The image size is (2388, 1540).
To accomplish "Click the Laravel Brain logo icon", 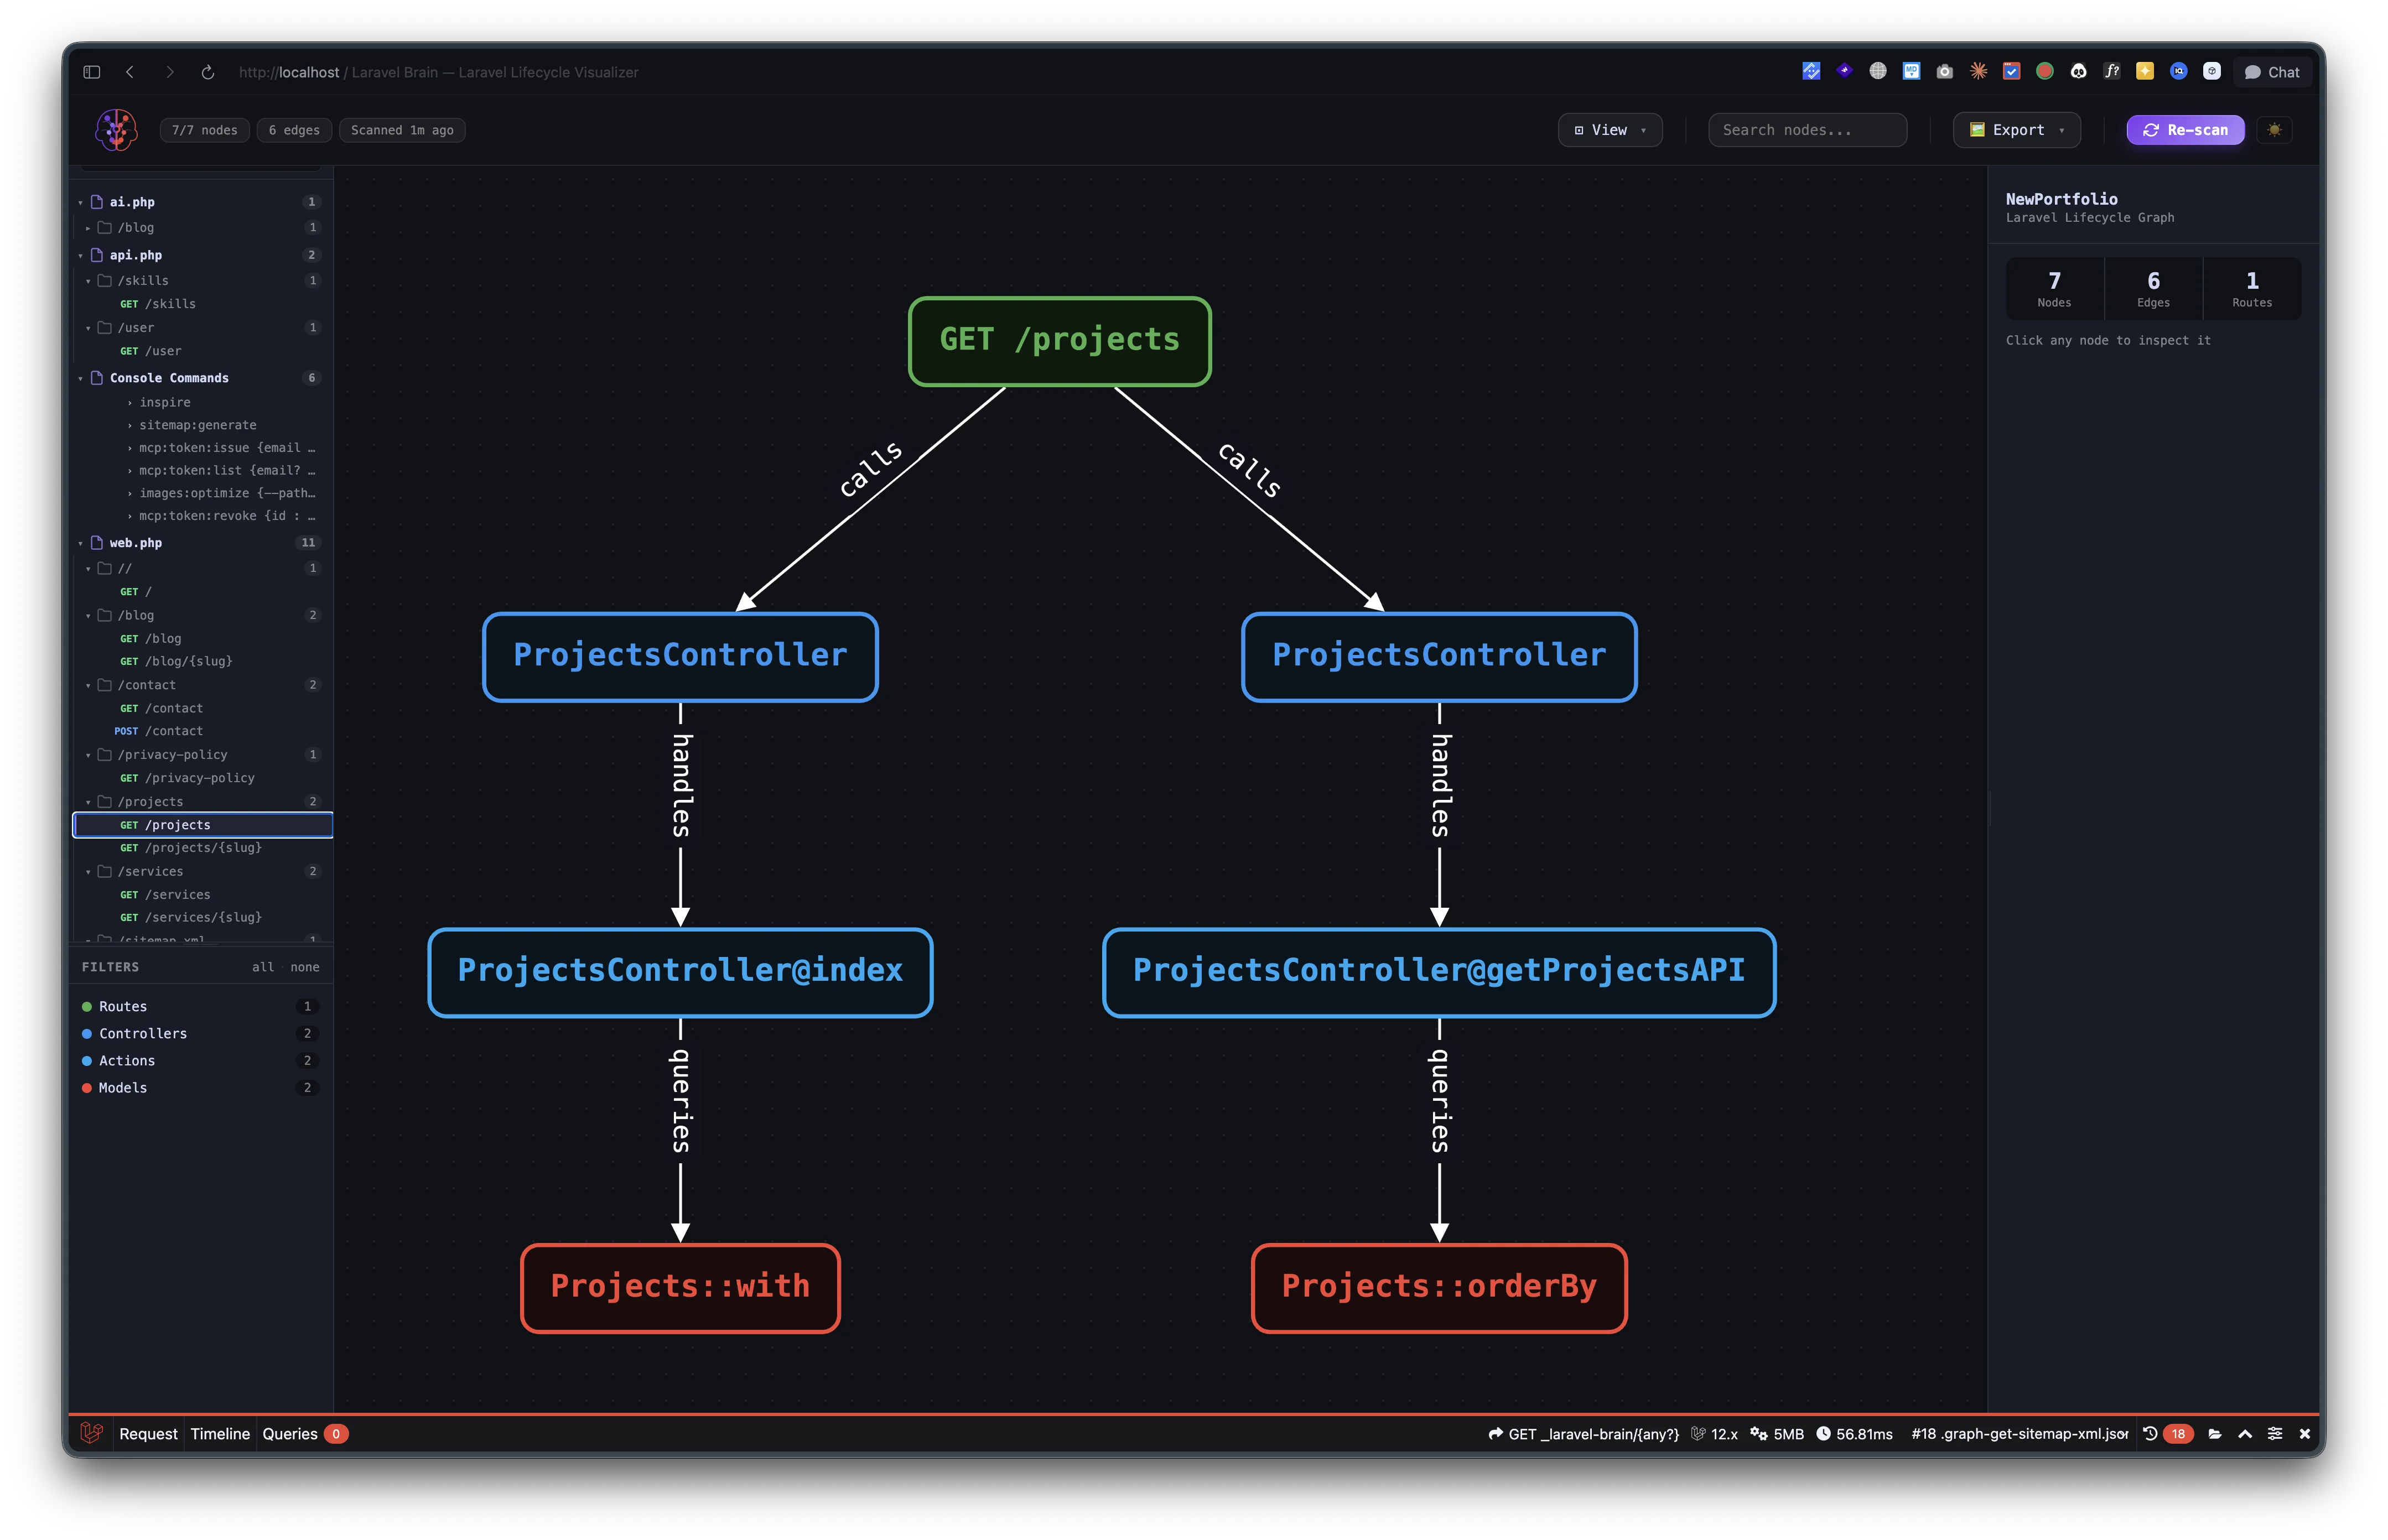I will (116, 130).
